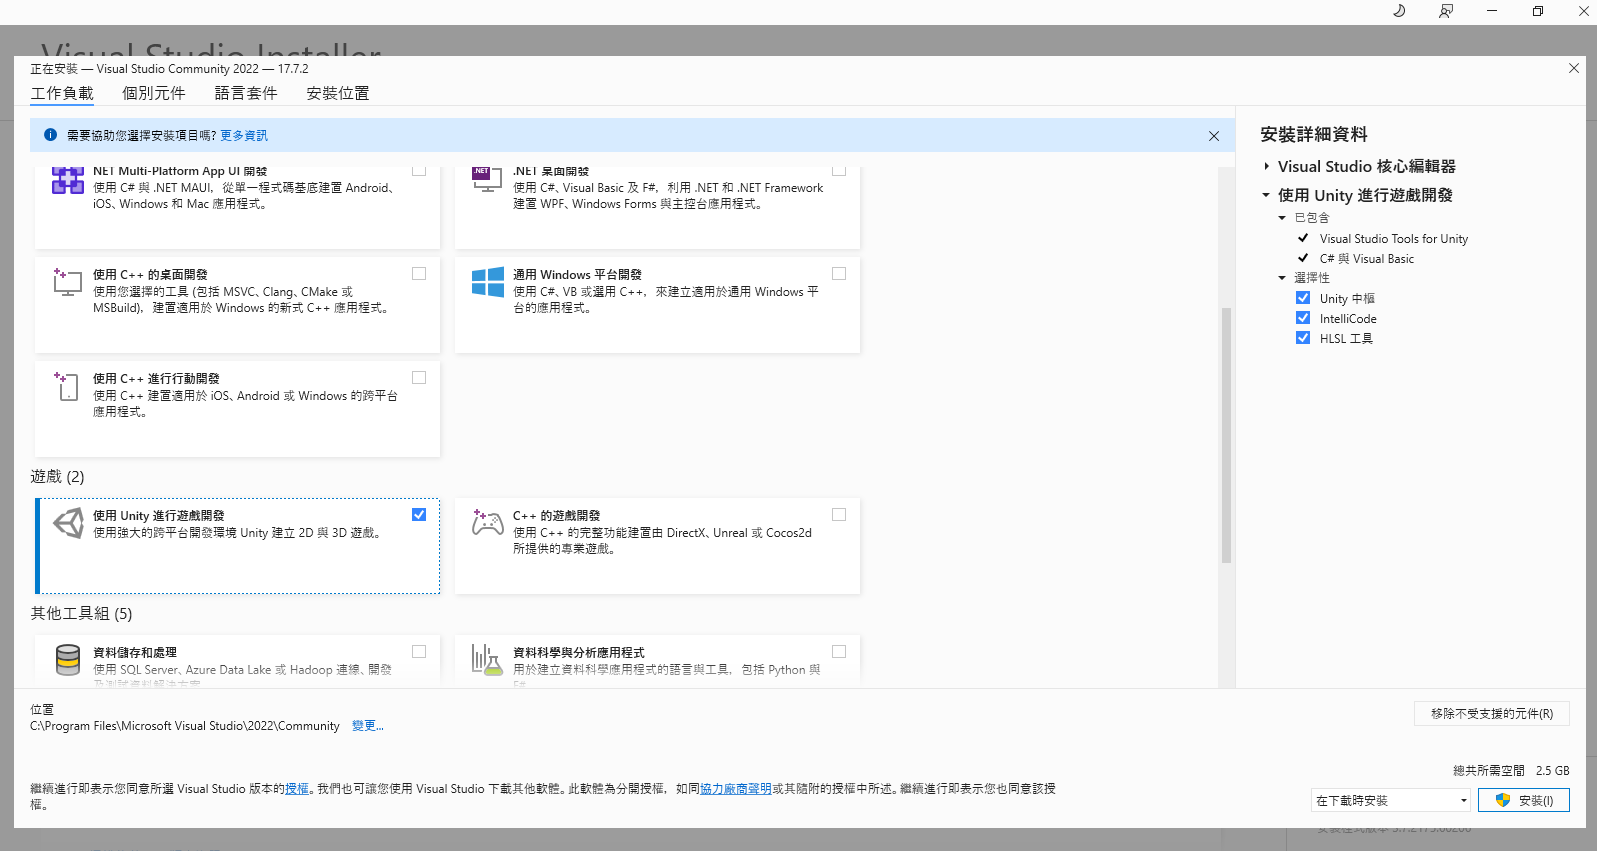Click the installation path text C:\Program Files
Screen dimensions: 1597x851
coord(185,726)
